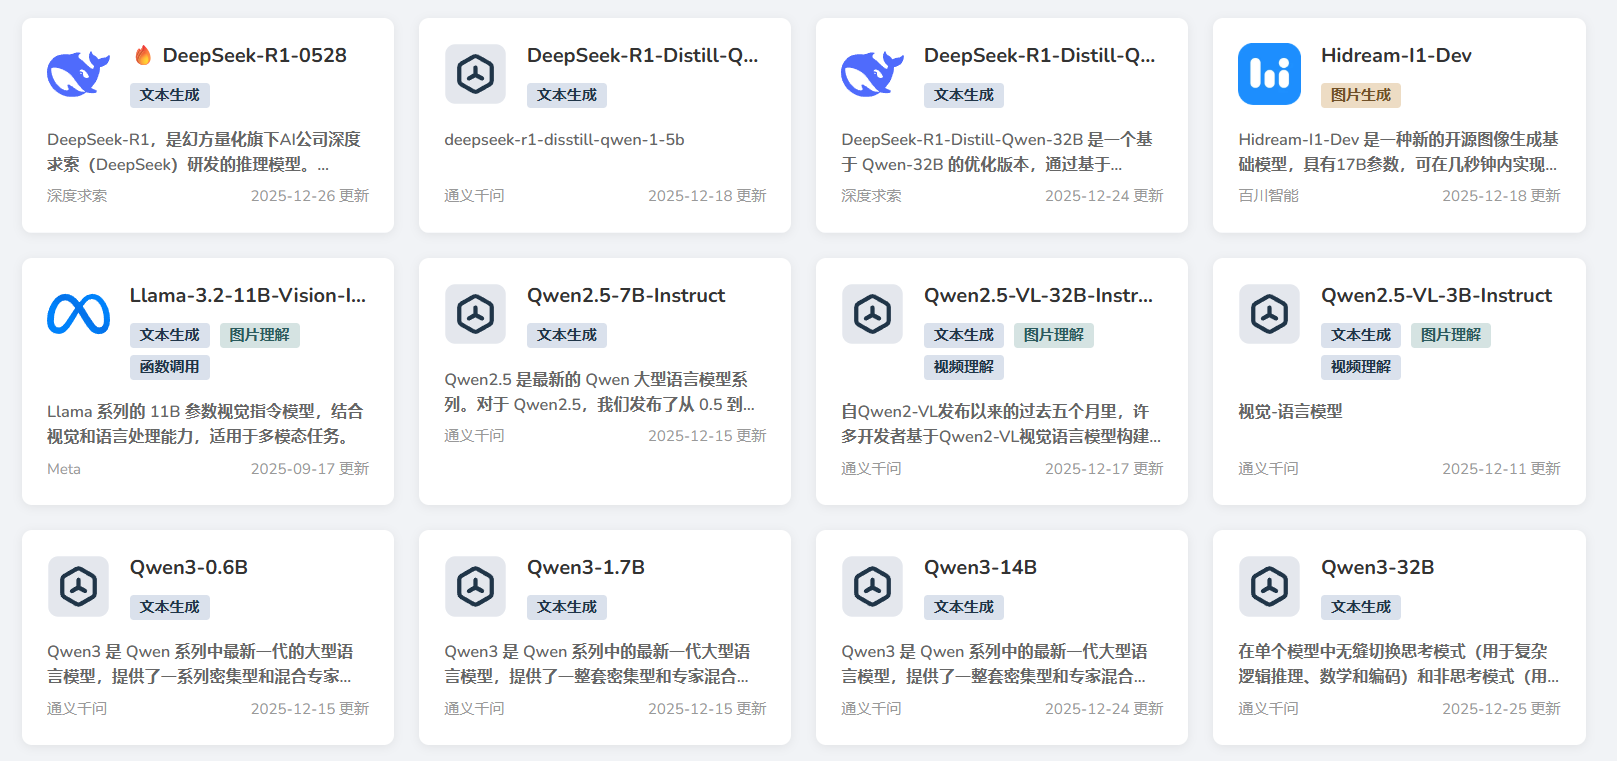This screenshot has height=761, width=1617.
Task: Select the 文本生成 tag under Qwen3-0.6B
Action: pos(170,607)
